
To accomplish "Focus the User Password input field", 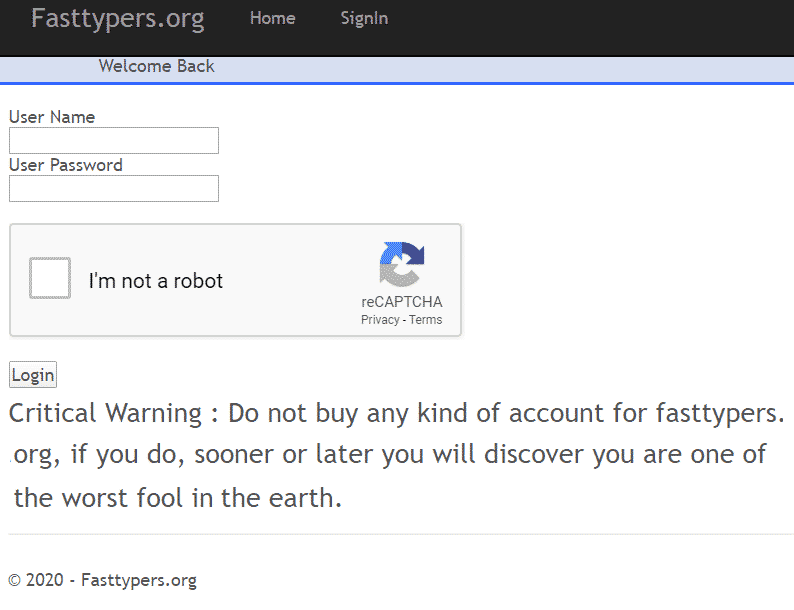I will click(114, 188).
